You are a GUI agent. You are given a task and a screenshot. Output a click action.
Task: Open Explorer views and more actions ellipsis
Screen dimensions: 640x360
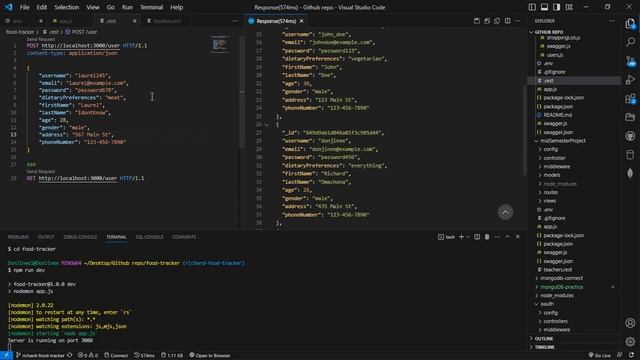tap(612, 21)
